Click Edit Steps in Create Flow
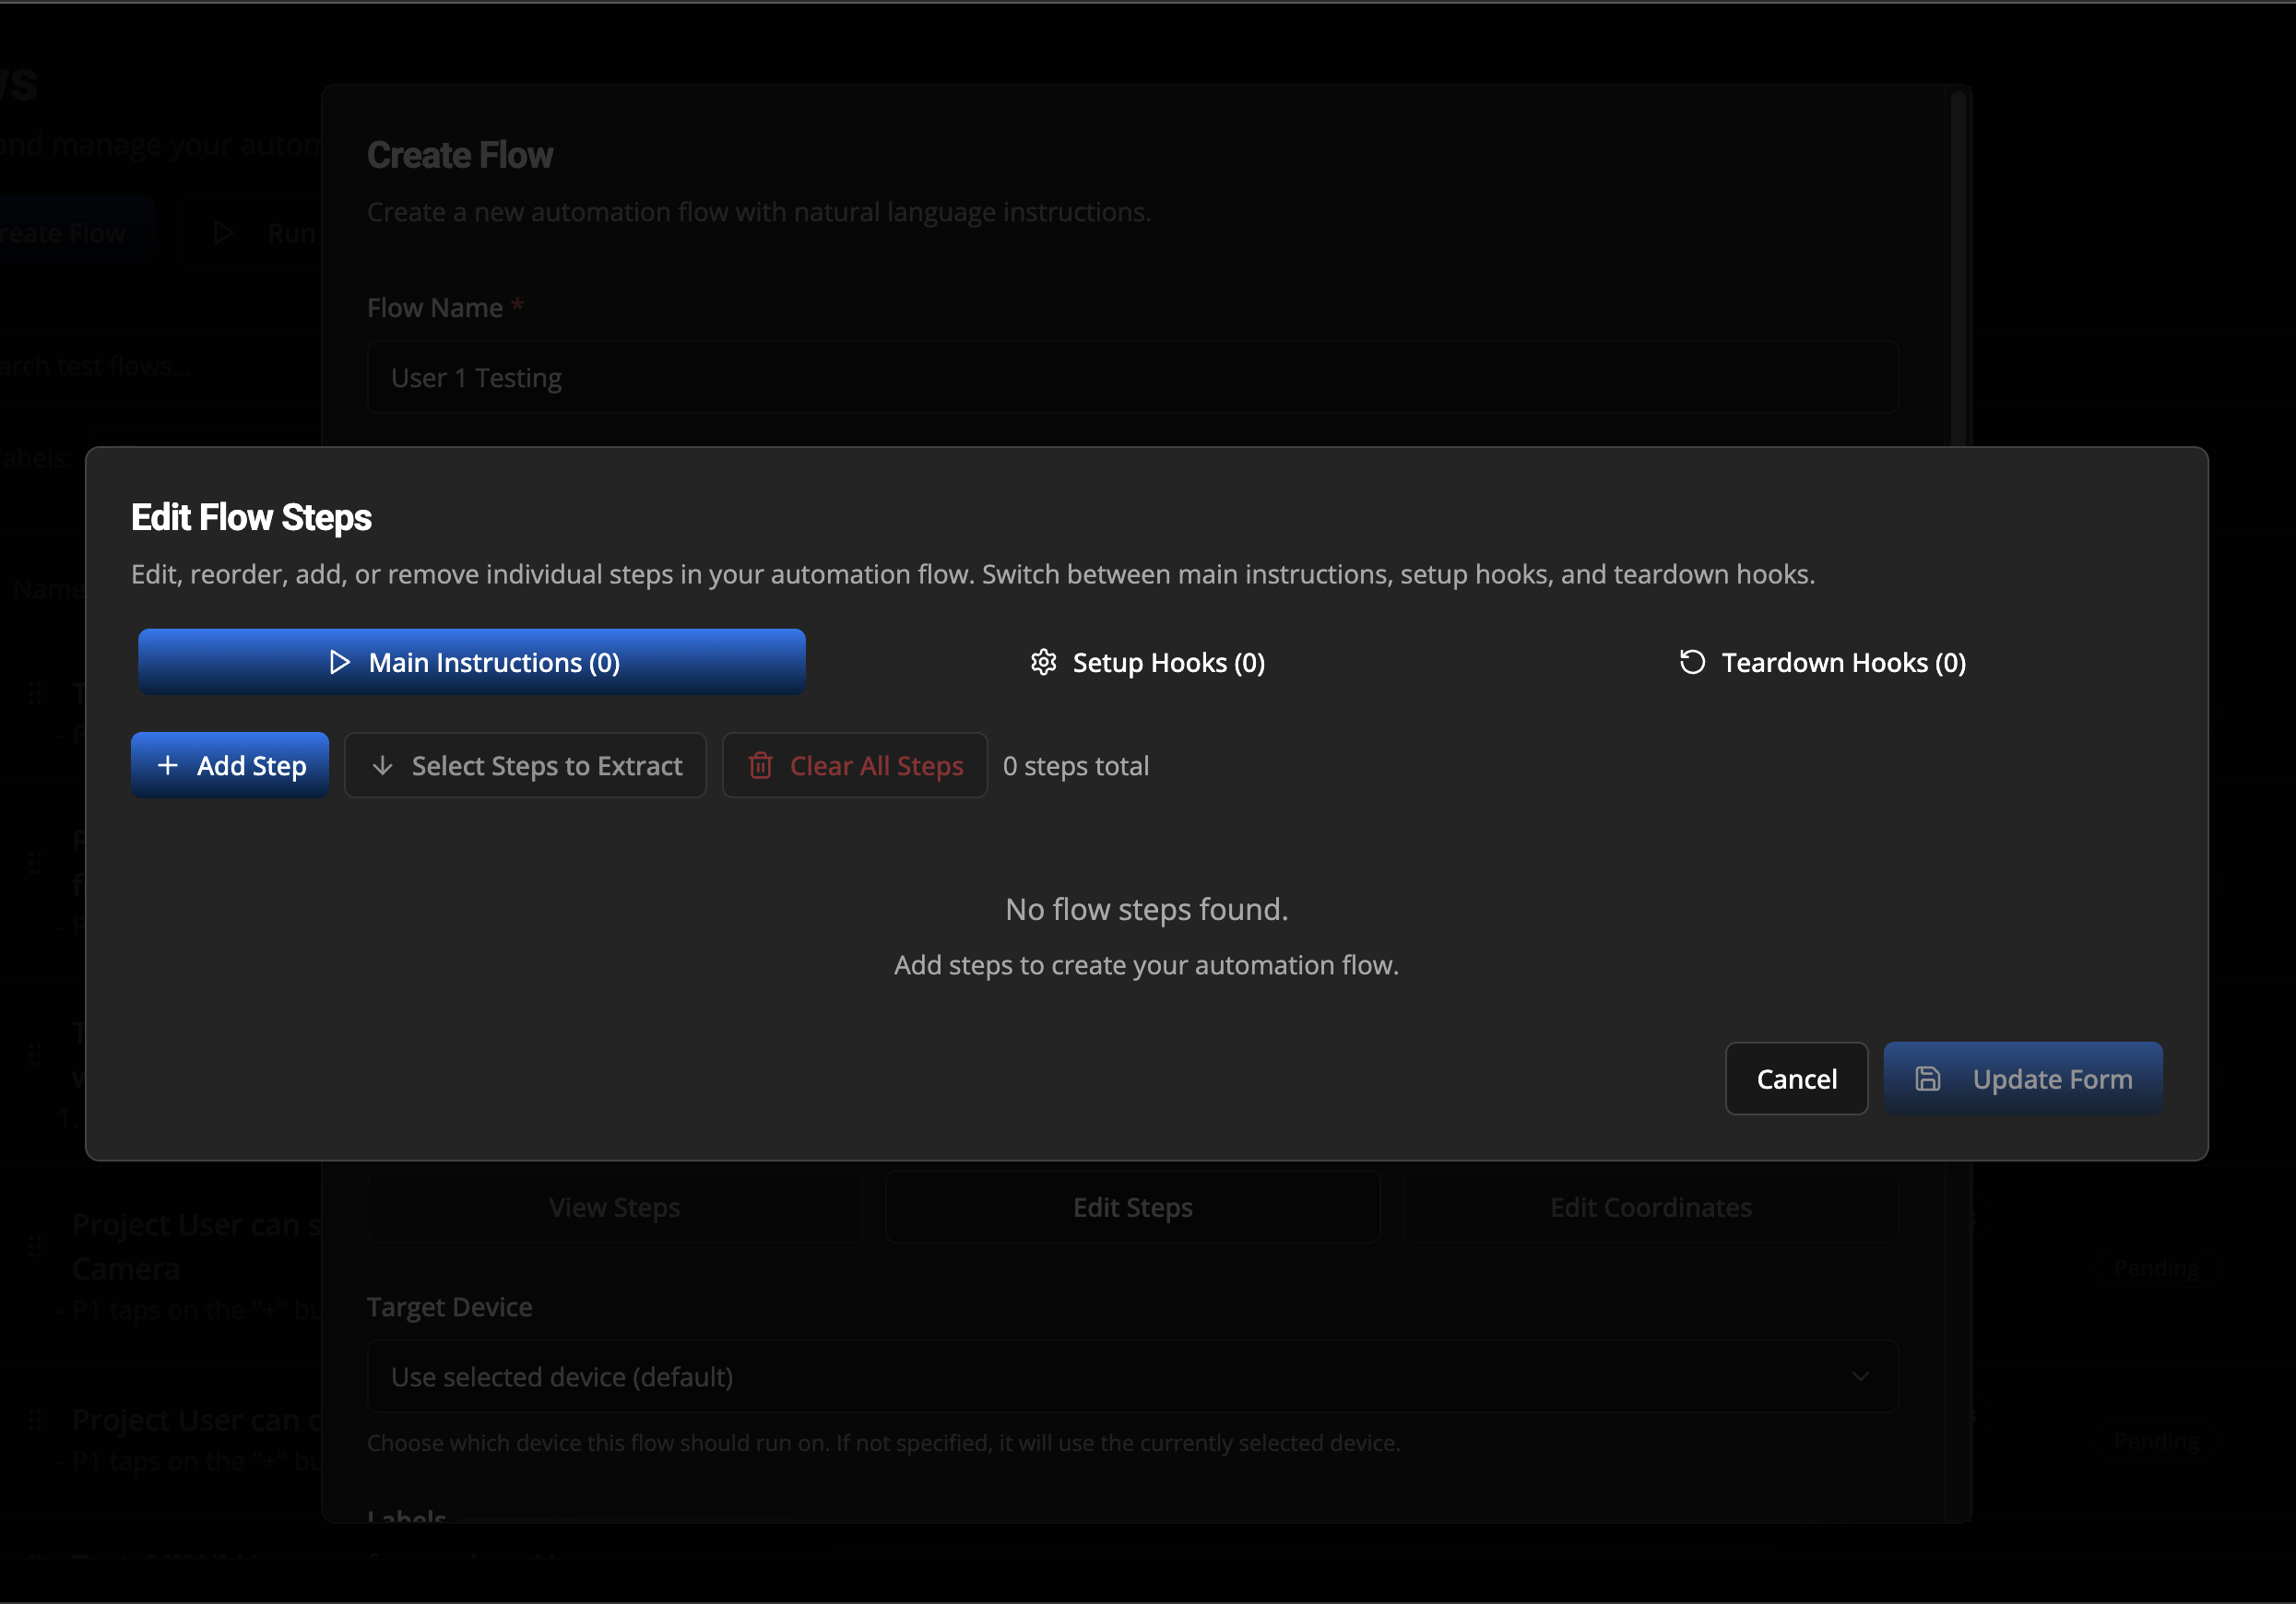Image resolution: width=2296 pixels, height=1604 pixels. pyautogui.click(x=1132, y=1207)
